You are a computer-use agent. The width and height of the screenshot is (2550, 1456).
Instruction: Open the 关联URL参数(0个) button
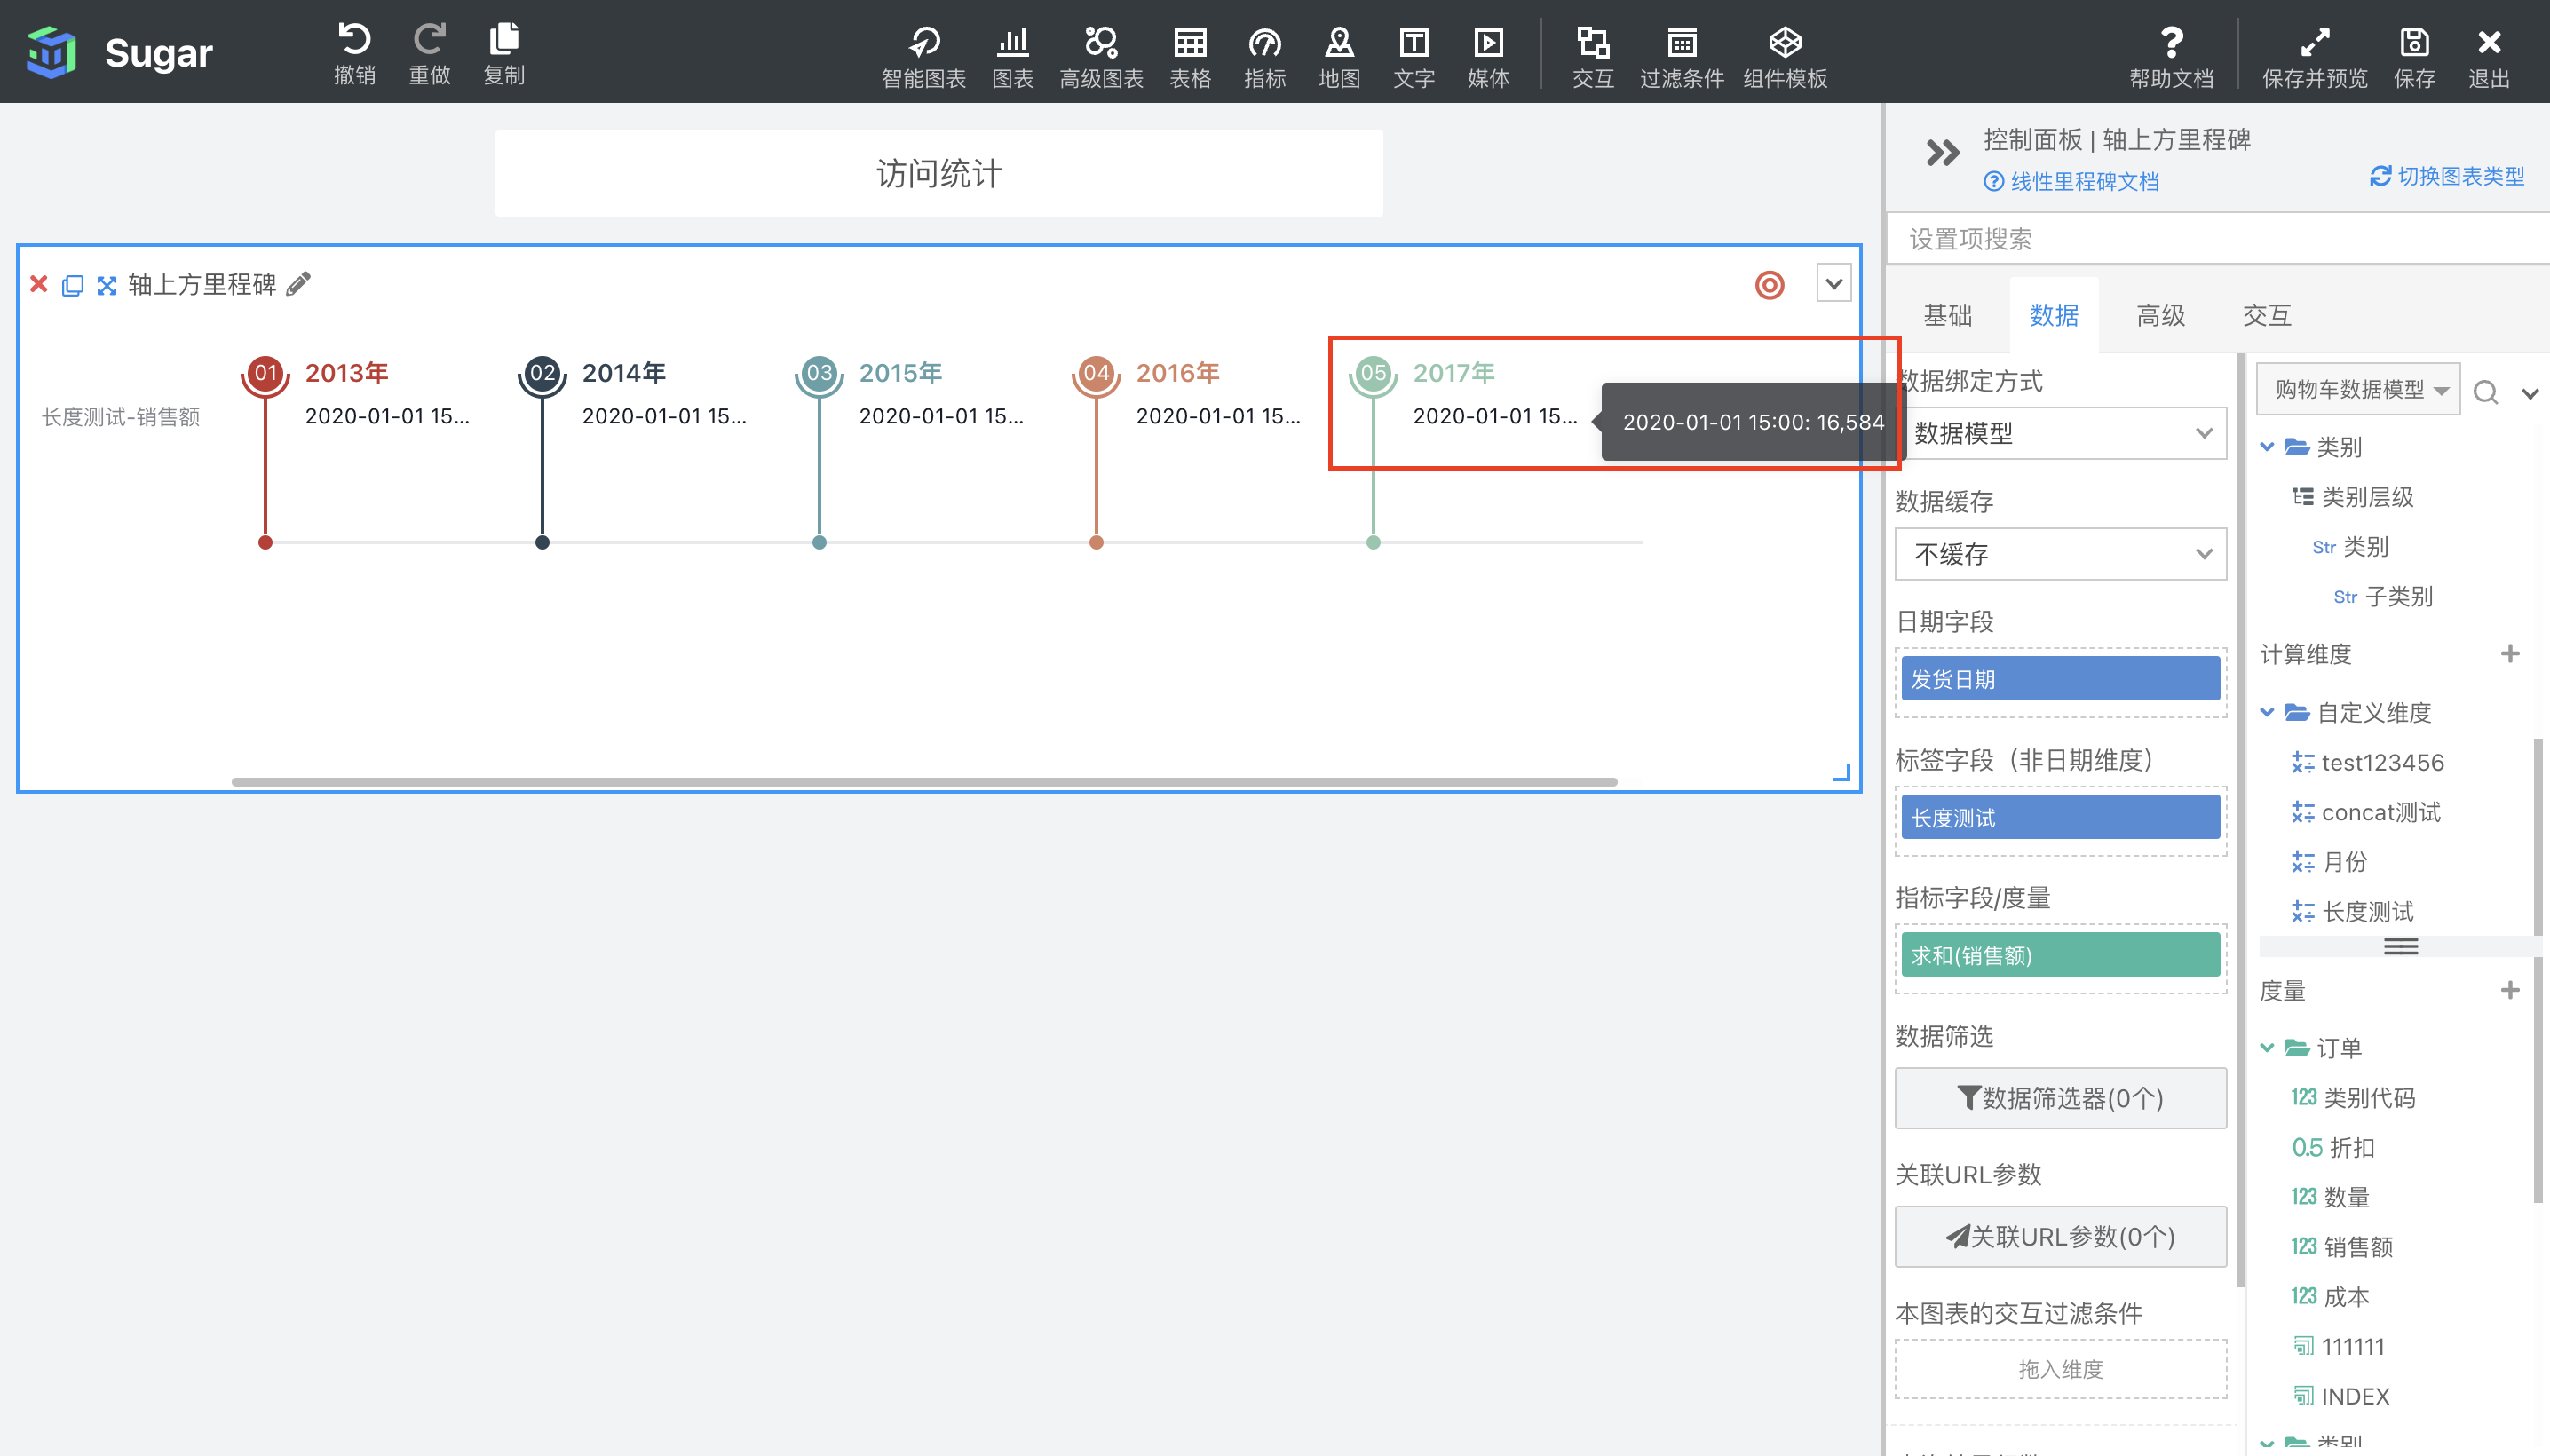coord(2060,1237)
